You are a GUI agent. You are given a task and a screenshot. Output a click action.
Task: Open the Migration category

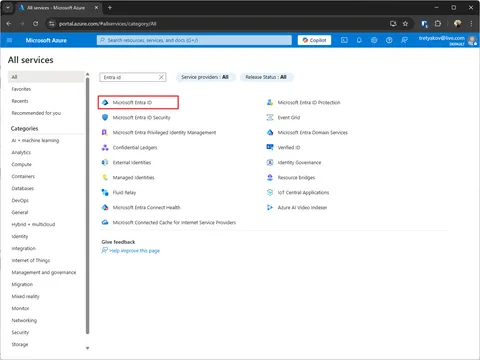click(22, 284)
